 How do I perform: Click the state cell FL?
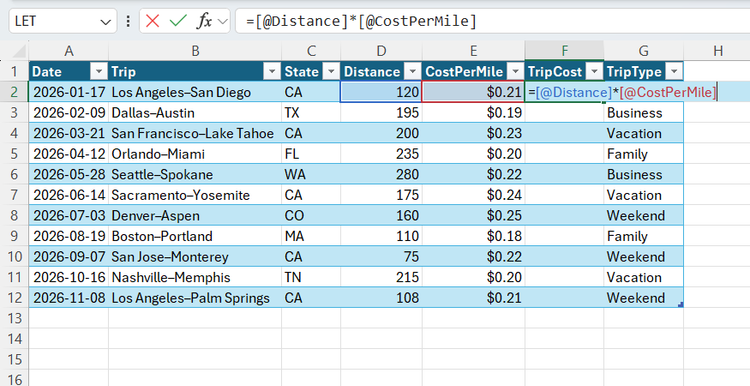click(x=311, y=154)
